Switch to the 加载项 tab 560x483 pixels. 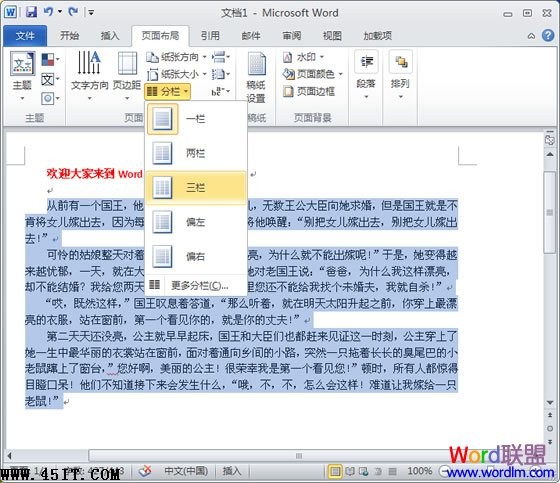click(378, 36)
